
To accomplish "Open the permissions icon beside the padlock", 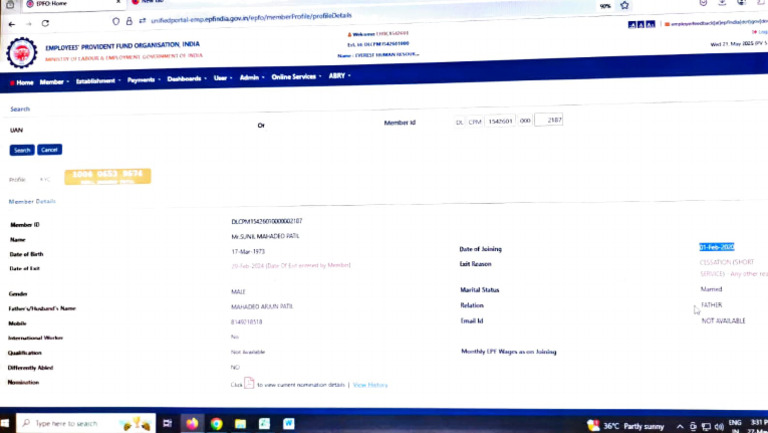I will (x=143, y=21).
